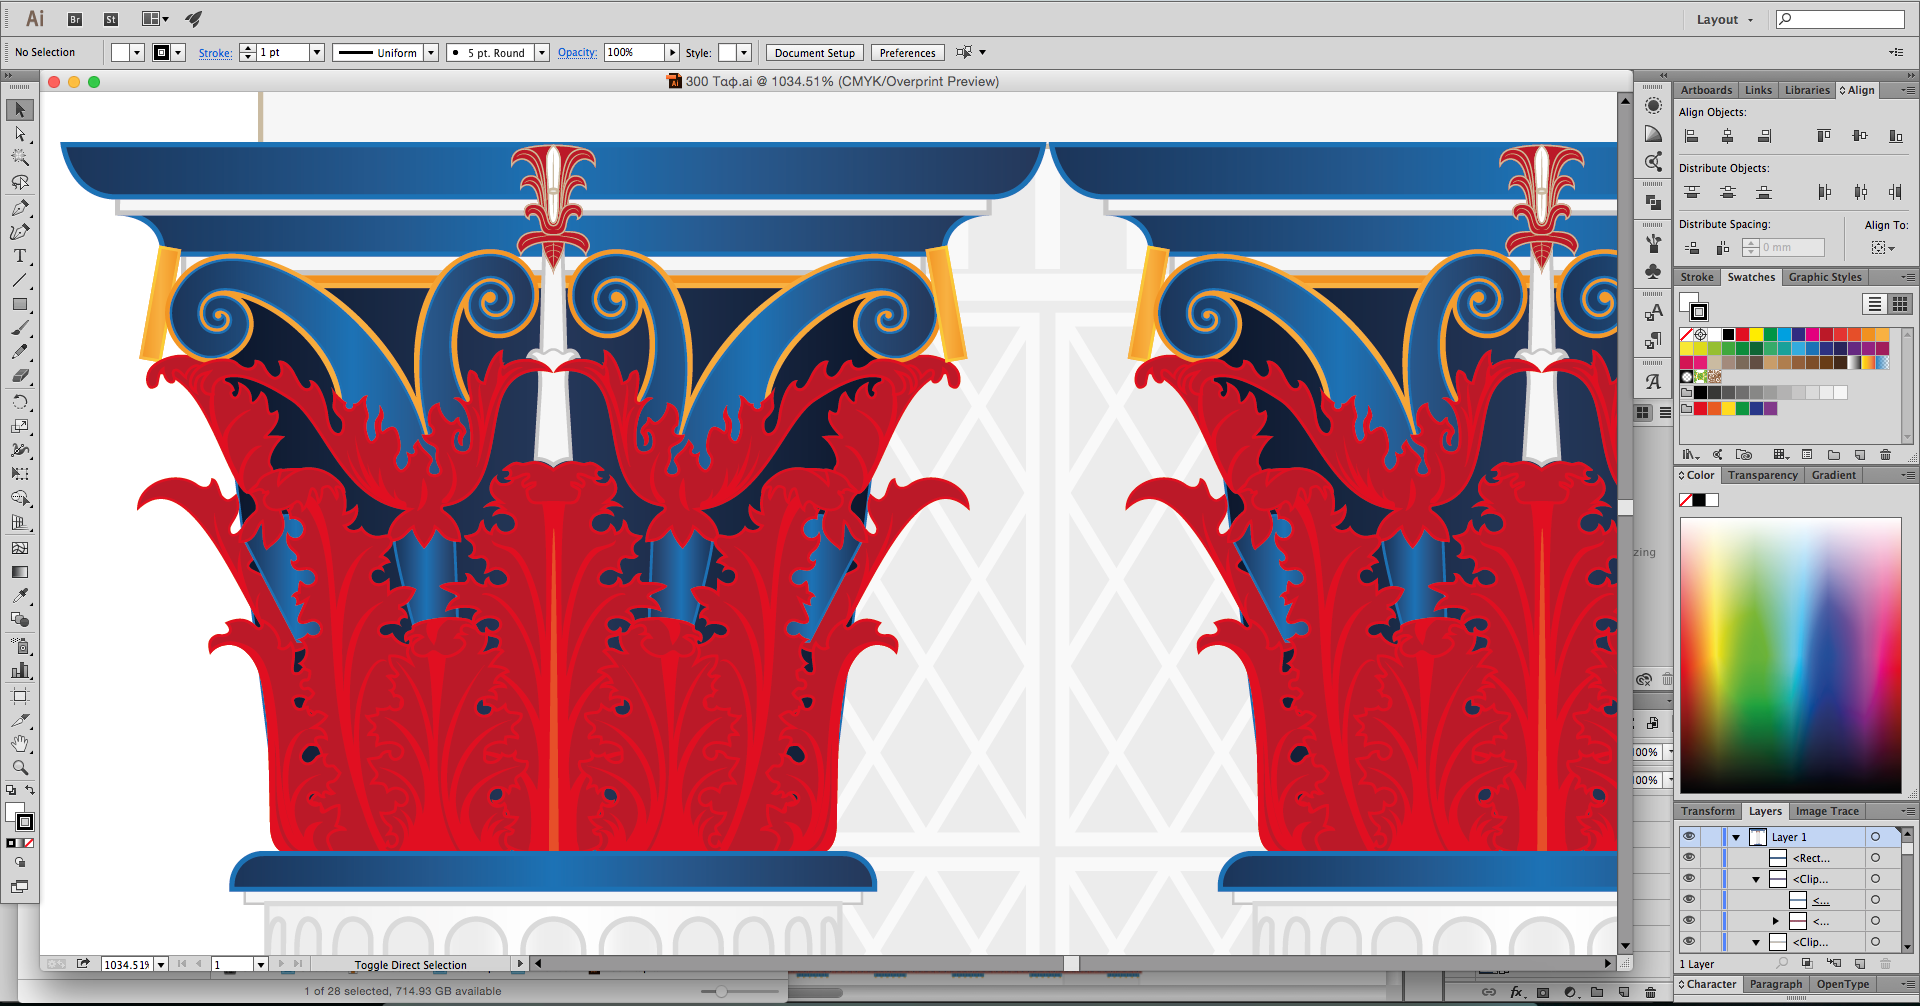Select the Lasso tool
The image size is (1920, 1006).
tap(20, 182)
